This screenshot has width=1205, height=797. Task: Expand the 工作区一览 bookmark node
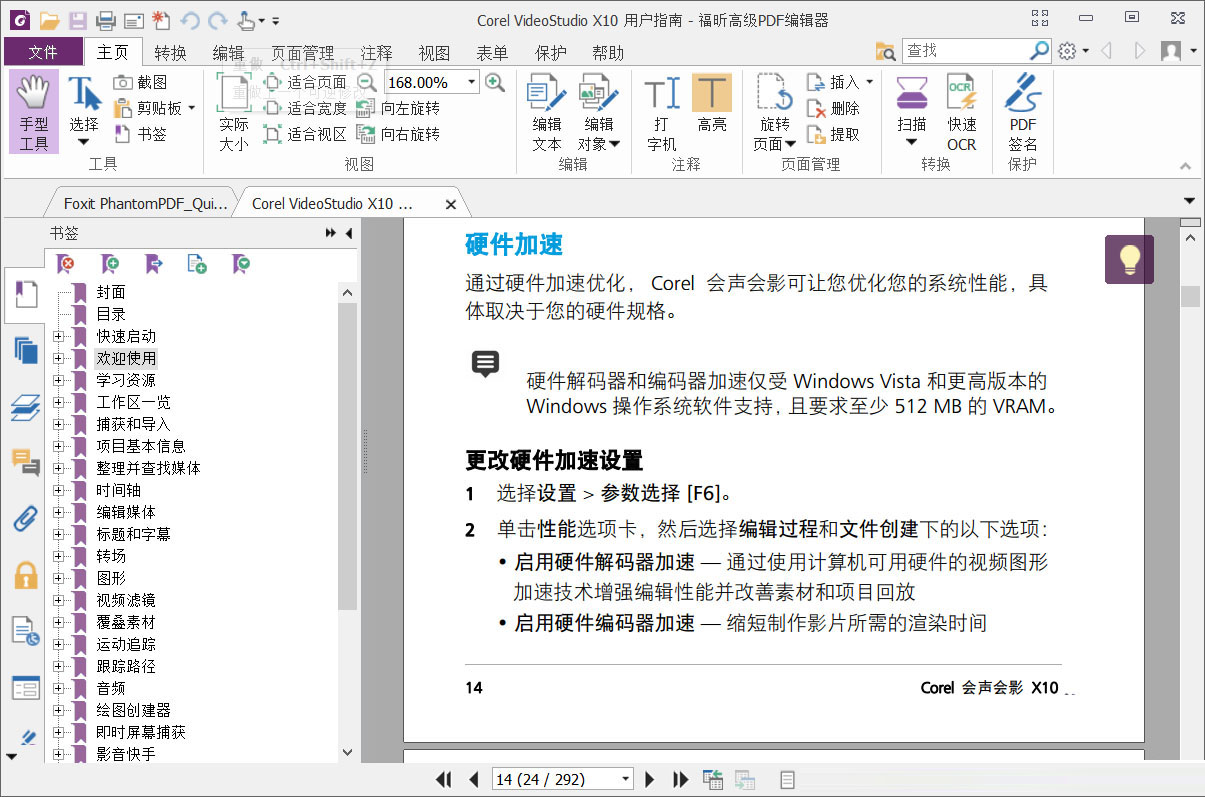[x=59, y=402]
